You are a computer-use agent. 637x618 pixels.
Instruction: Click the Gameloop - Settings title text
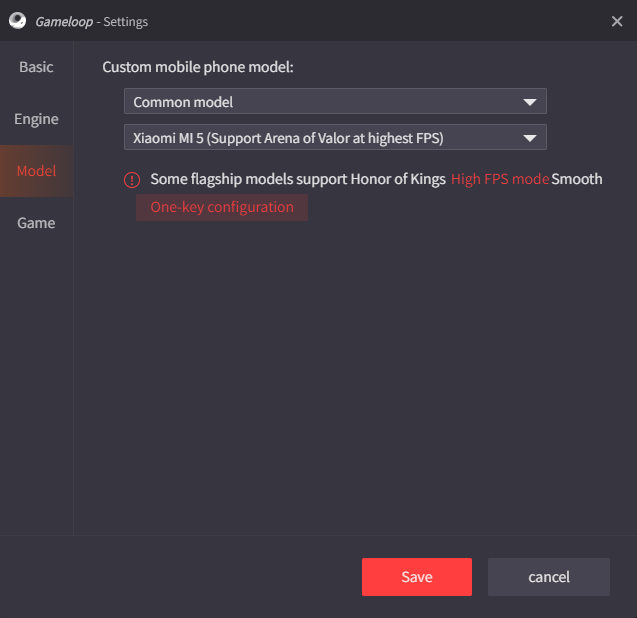[x=91, y=22]
